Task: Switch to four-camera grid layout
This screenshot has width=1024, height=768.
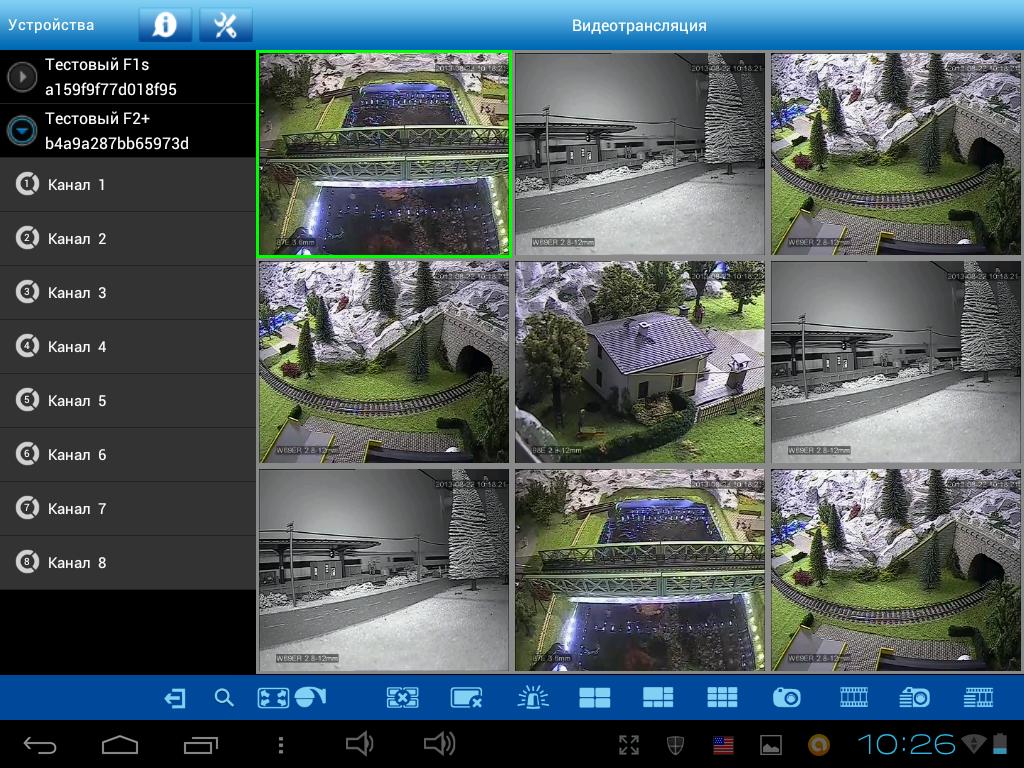Action: (594, 698)
